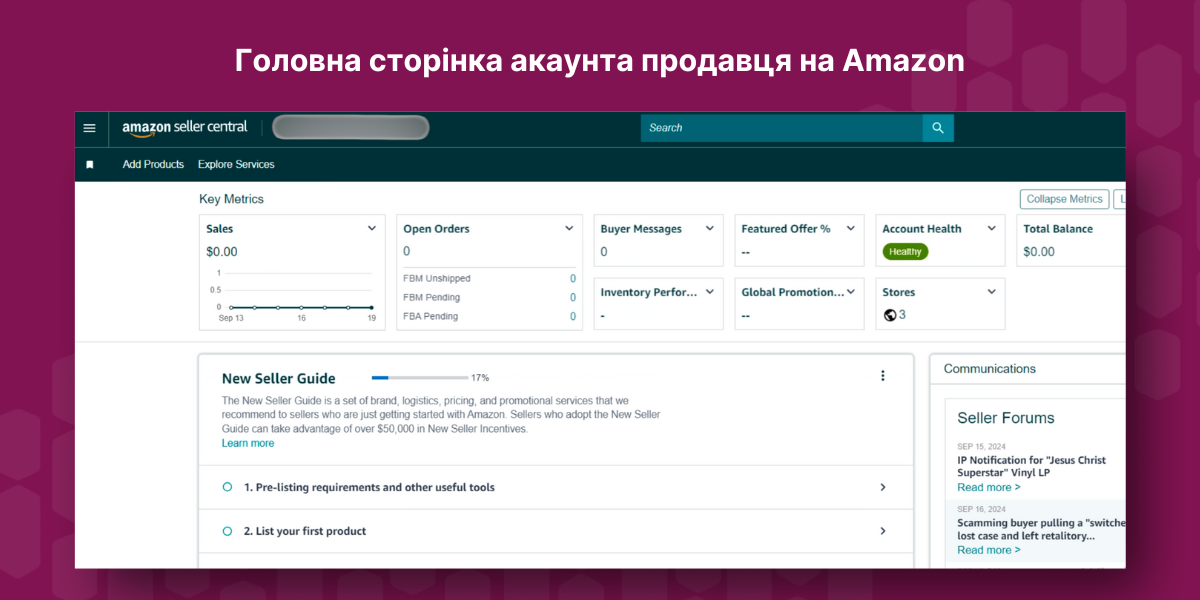Image resolution: width=1200 pixels, height=600 pixels.
Task: Click Collapse Metrics button
Action: (1064, 199)
